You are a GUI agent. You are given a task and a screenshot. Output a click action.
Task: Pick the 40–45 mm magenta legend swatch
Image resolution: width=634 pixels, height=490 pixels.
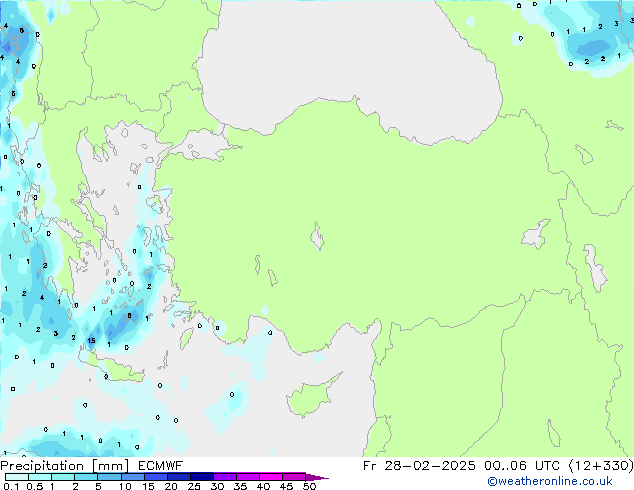[x=271, y=477]
